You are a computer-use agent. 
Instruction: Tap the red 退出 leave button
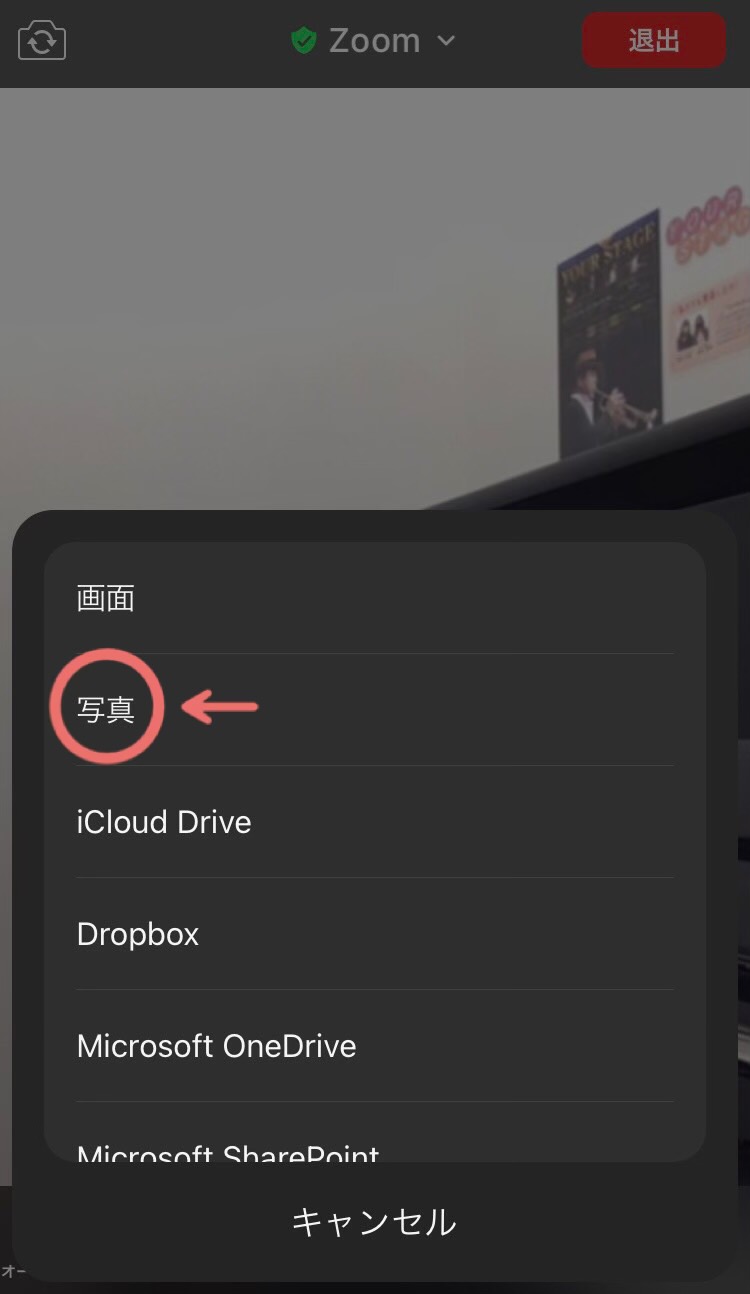click(654, 41)
